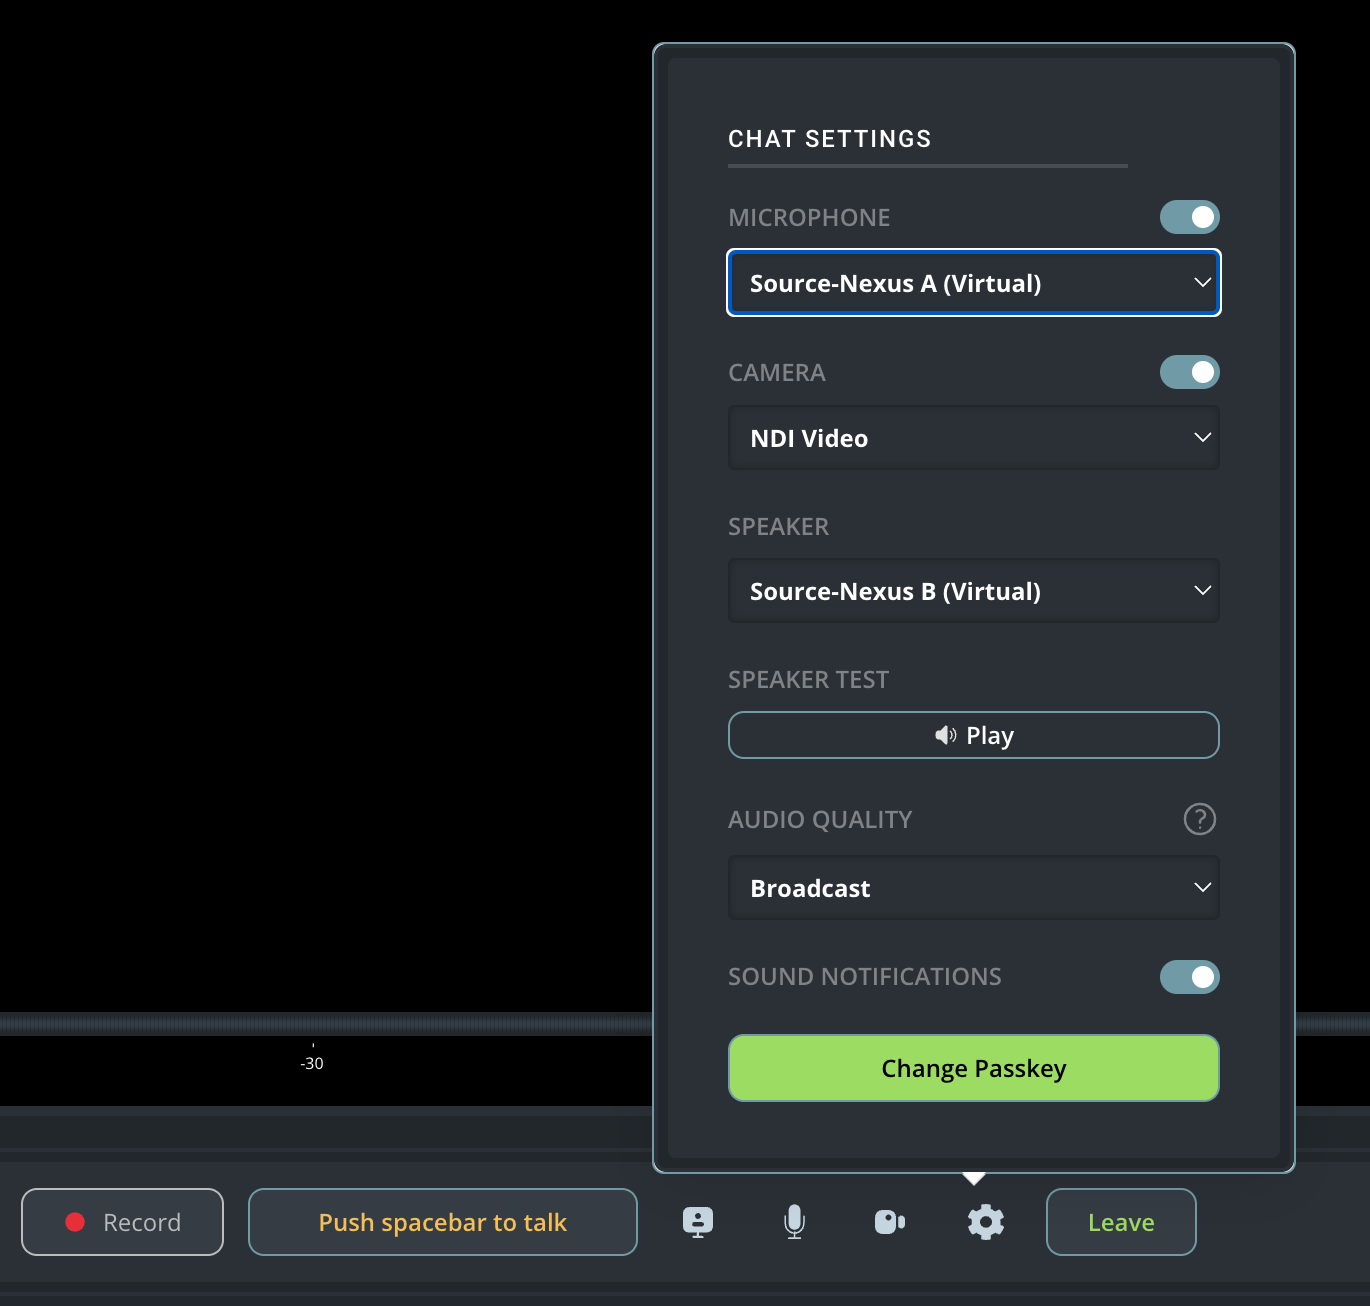Click the -30 level meter marker

312,1063
